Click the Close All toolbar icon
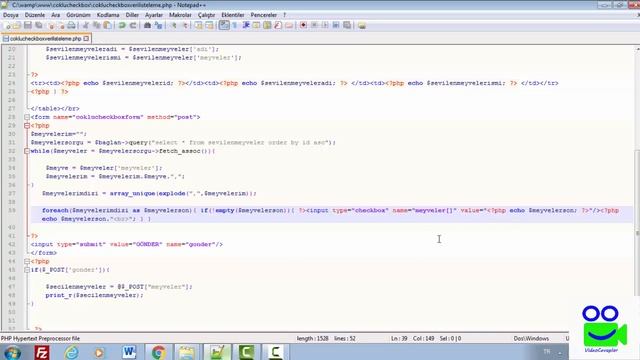640x360 pixels. click(x=61, y=25)
